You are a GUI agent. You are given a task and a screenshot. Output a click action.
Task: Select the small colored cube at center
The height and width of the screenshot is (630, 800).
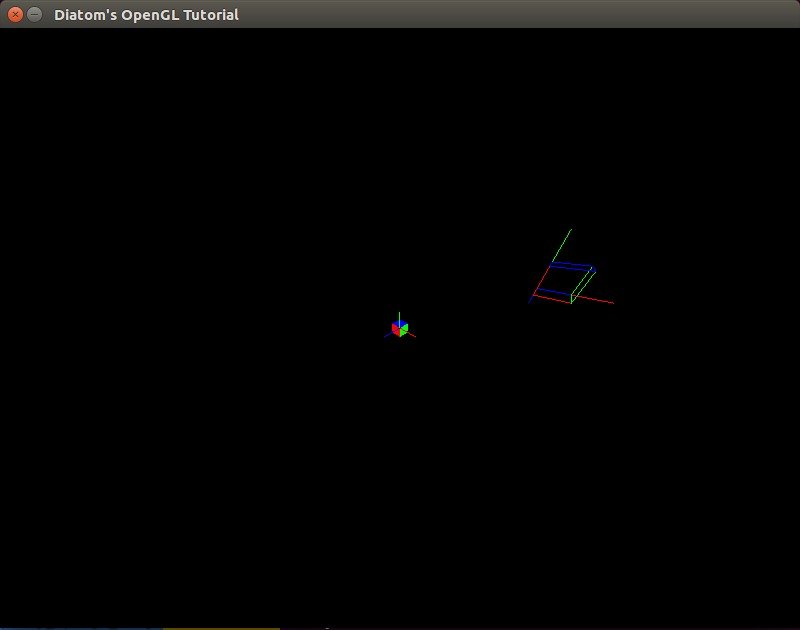400,329
